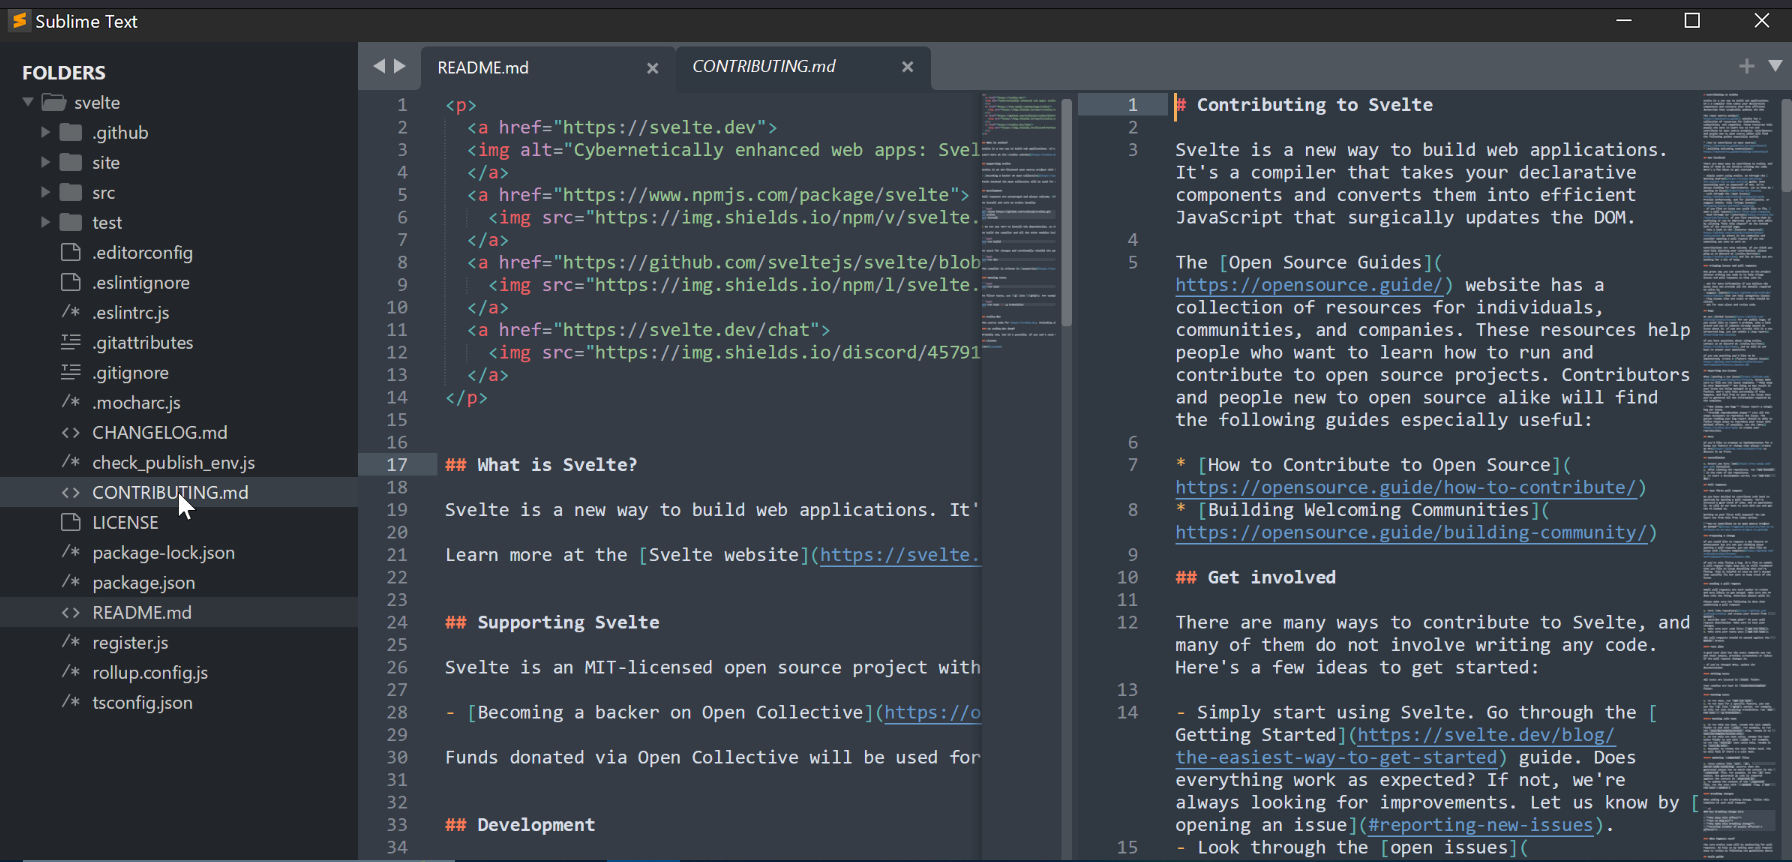Click the '# Contributing to Svelte' title line
This screenshot has width=1792, height=862.
click(x=1304, y=105)
